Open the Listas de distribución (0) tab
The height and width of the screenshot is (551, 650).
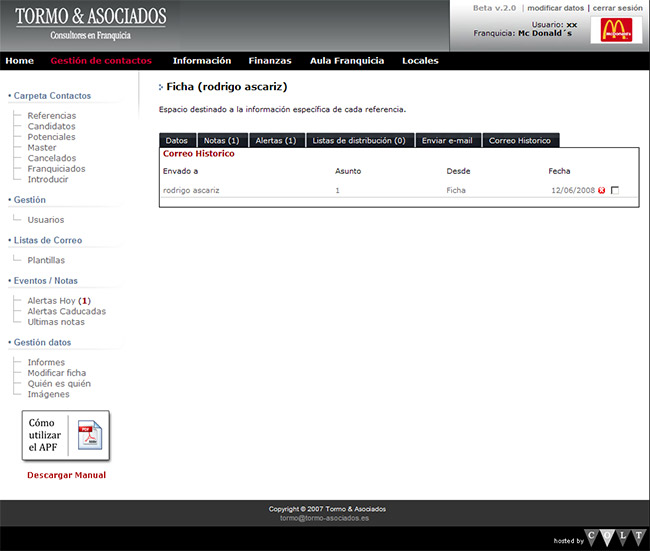tap(358, 141)
